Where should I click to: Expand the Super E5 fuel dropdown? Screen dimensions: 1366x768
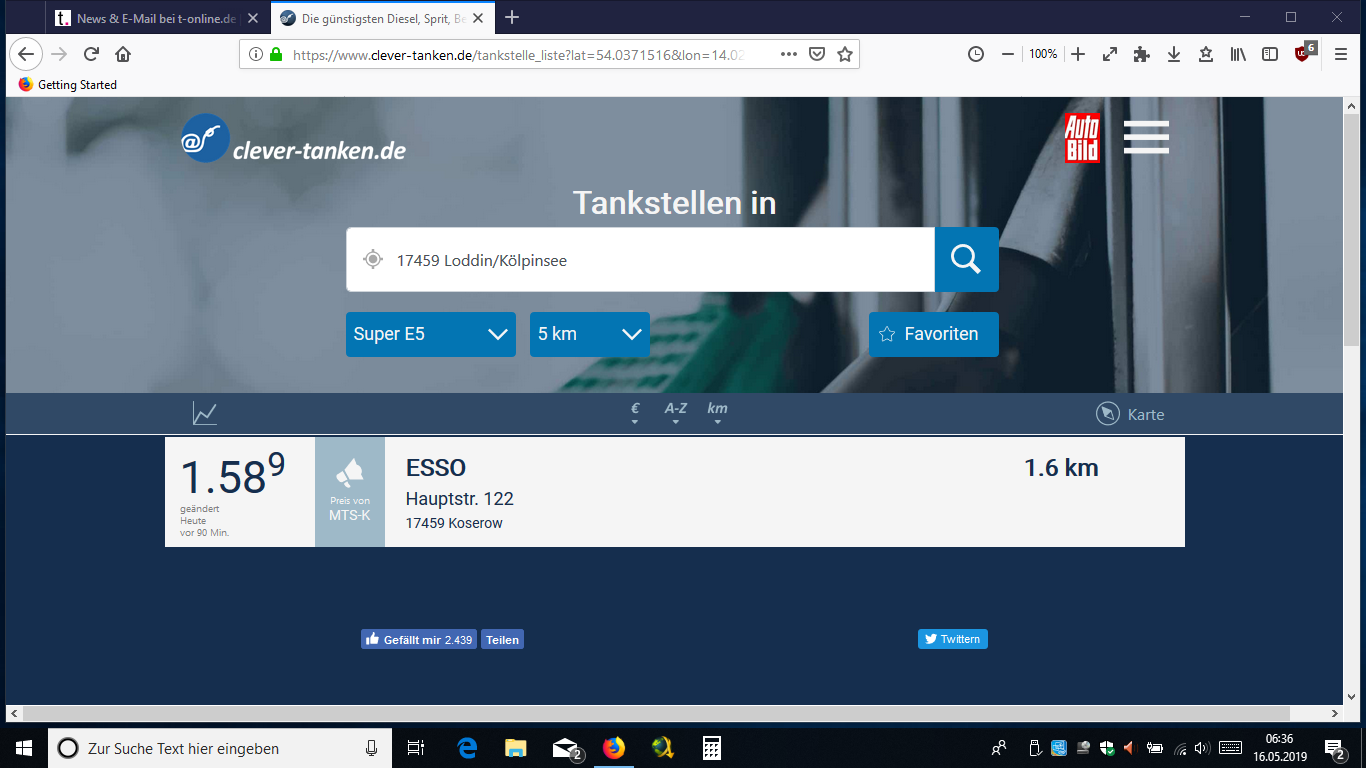(x=430, y=334)
